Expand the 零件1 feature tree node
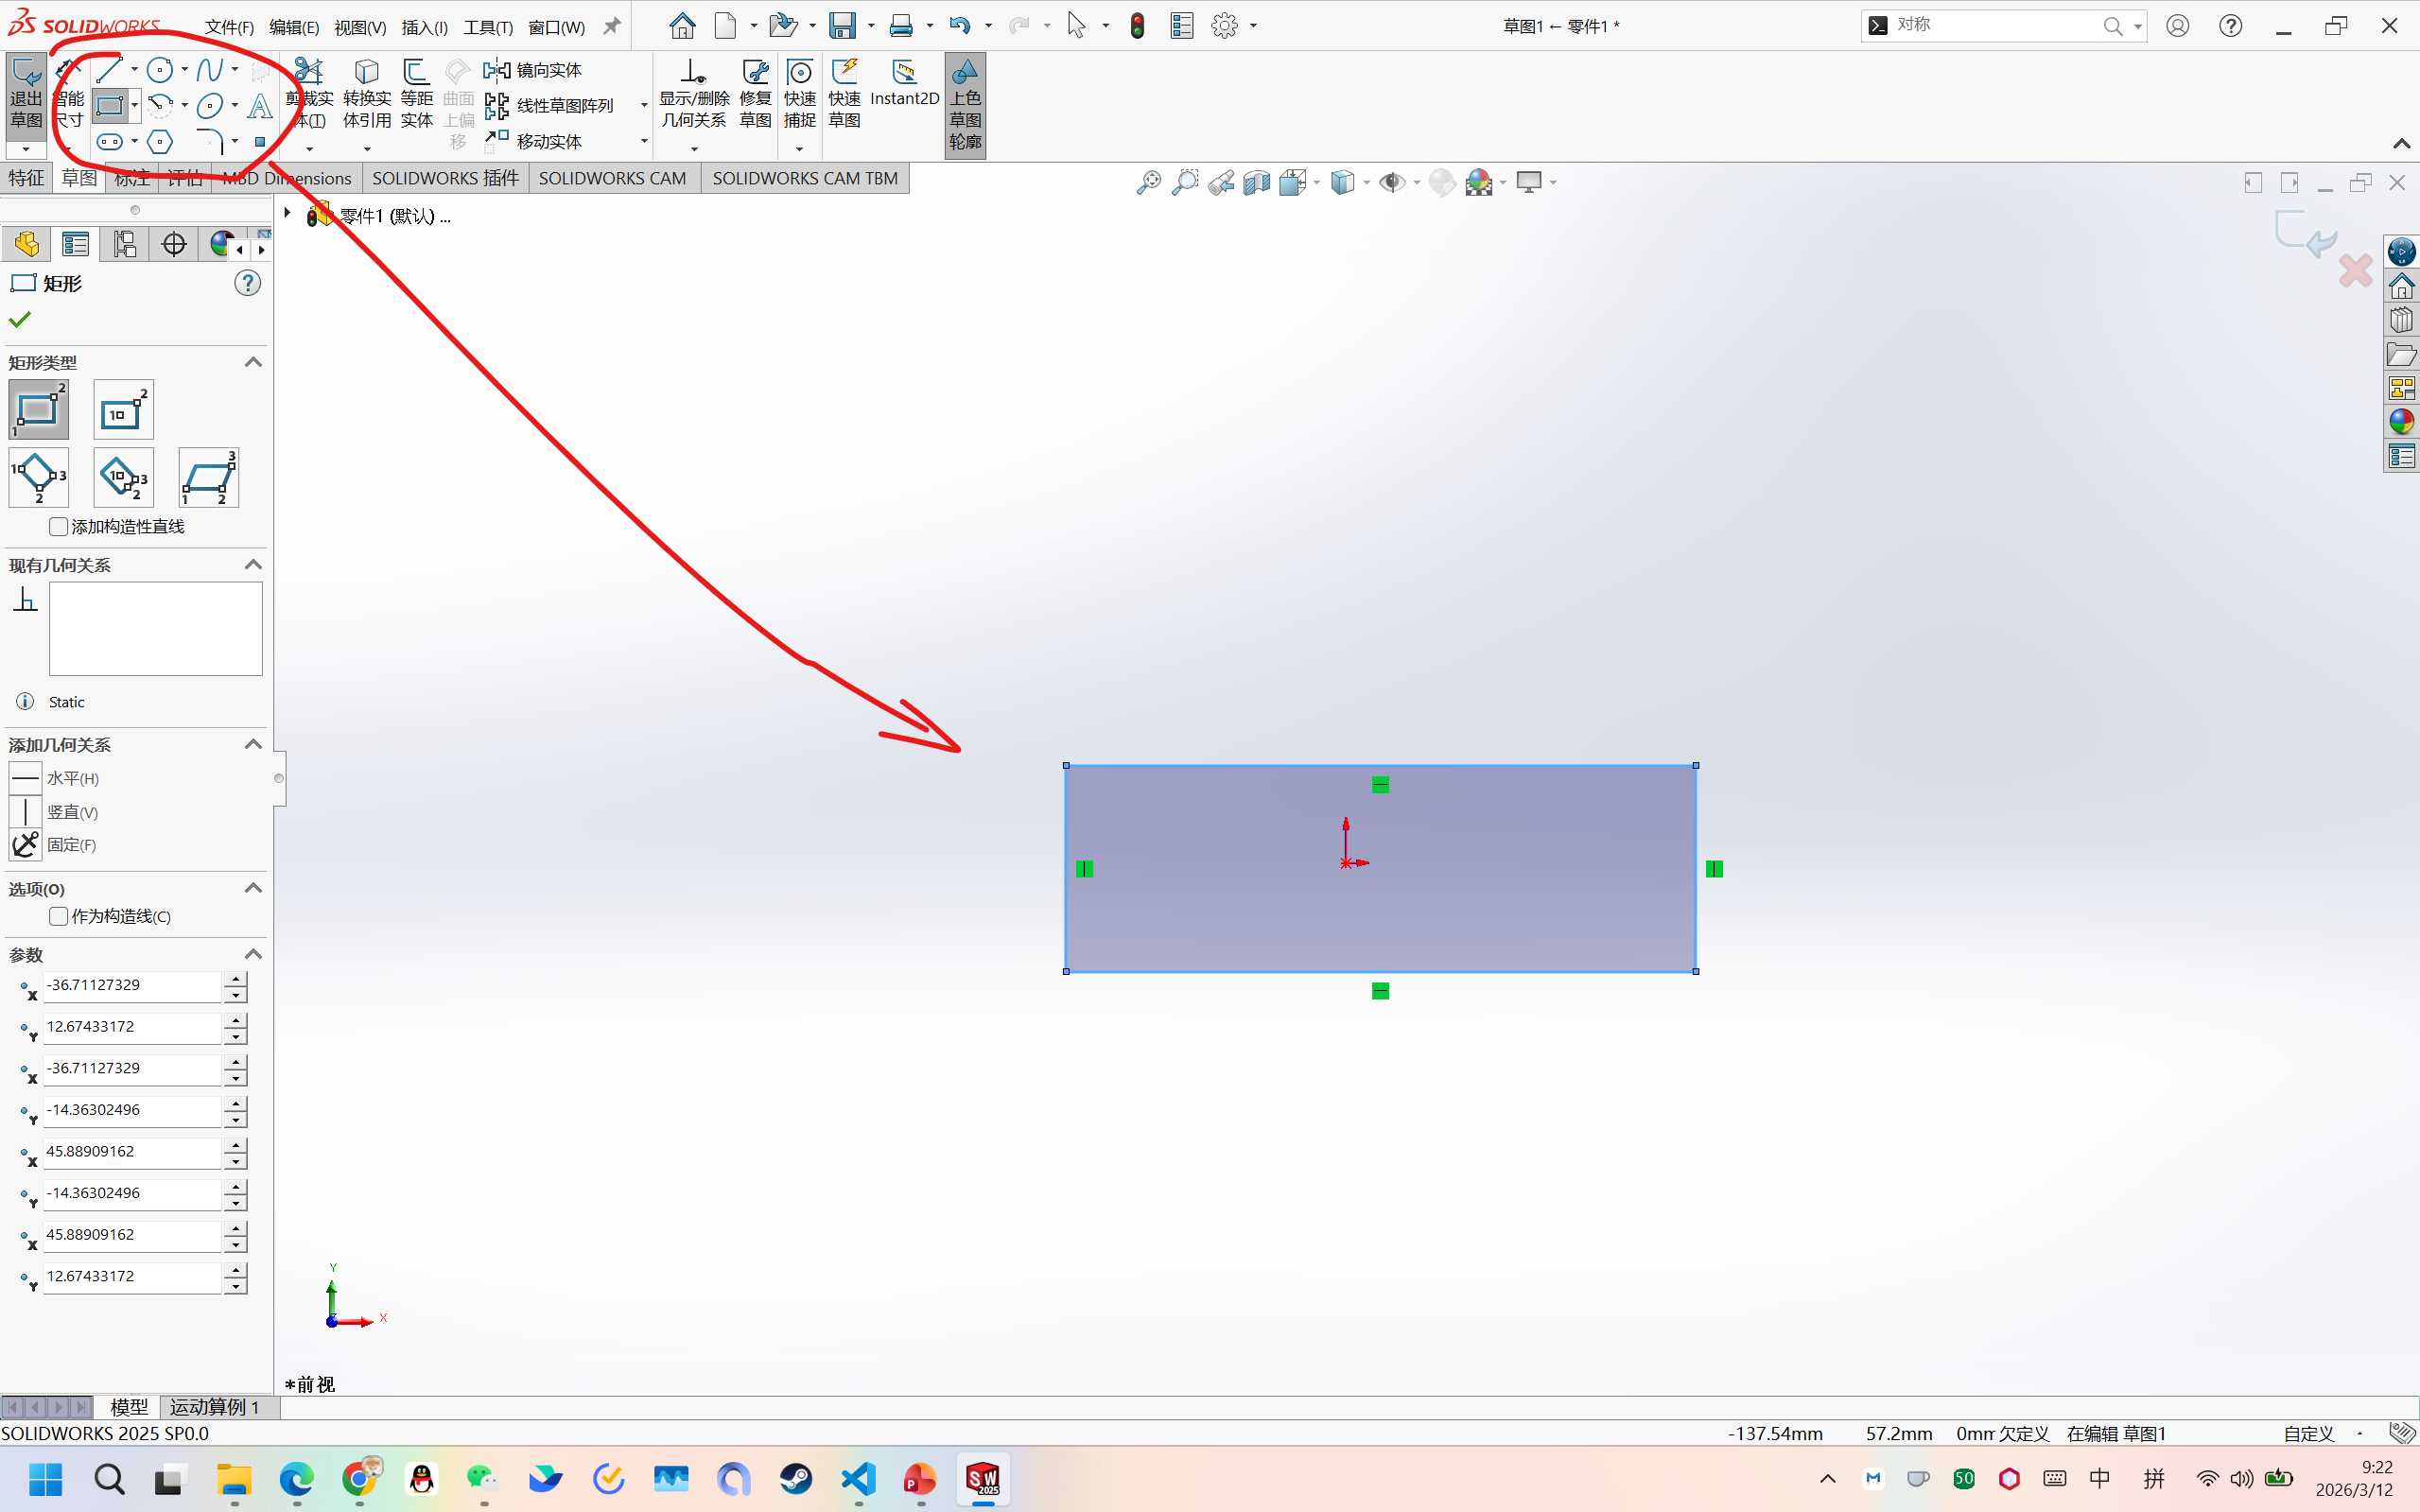Image resolution: width=2420 pixels, height=1512 pixels. click(x=287, y=214)
